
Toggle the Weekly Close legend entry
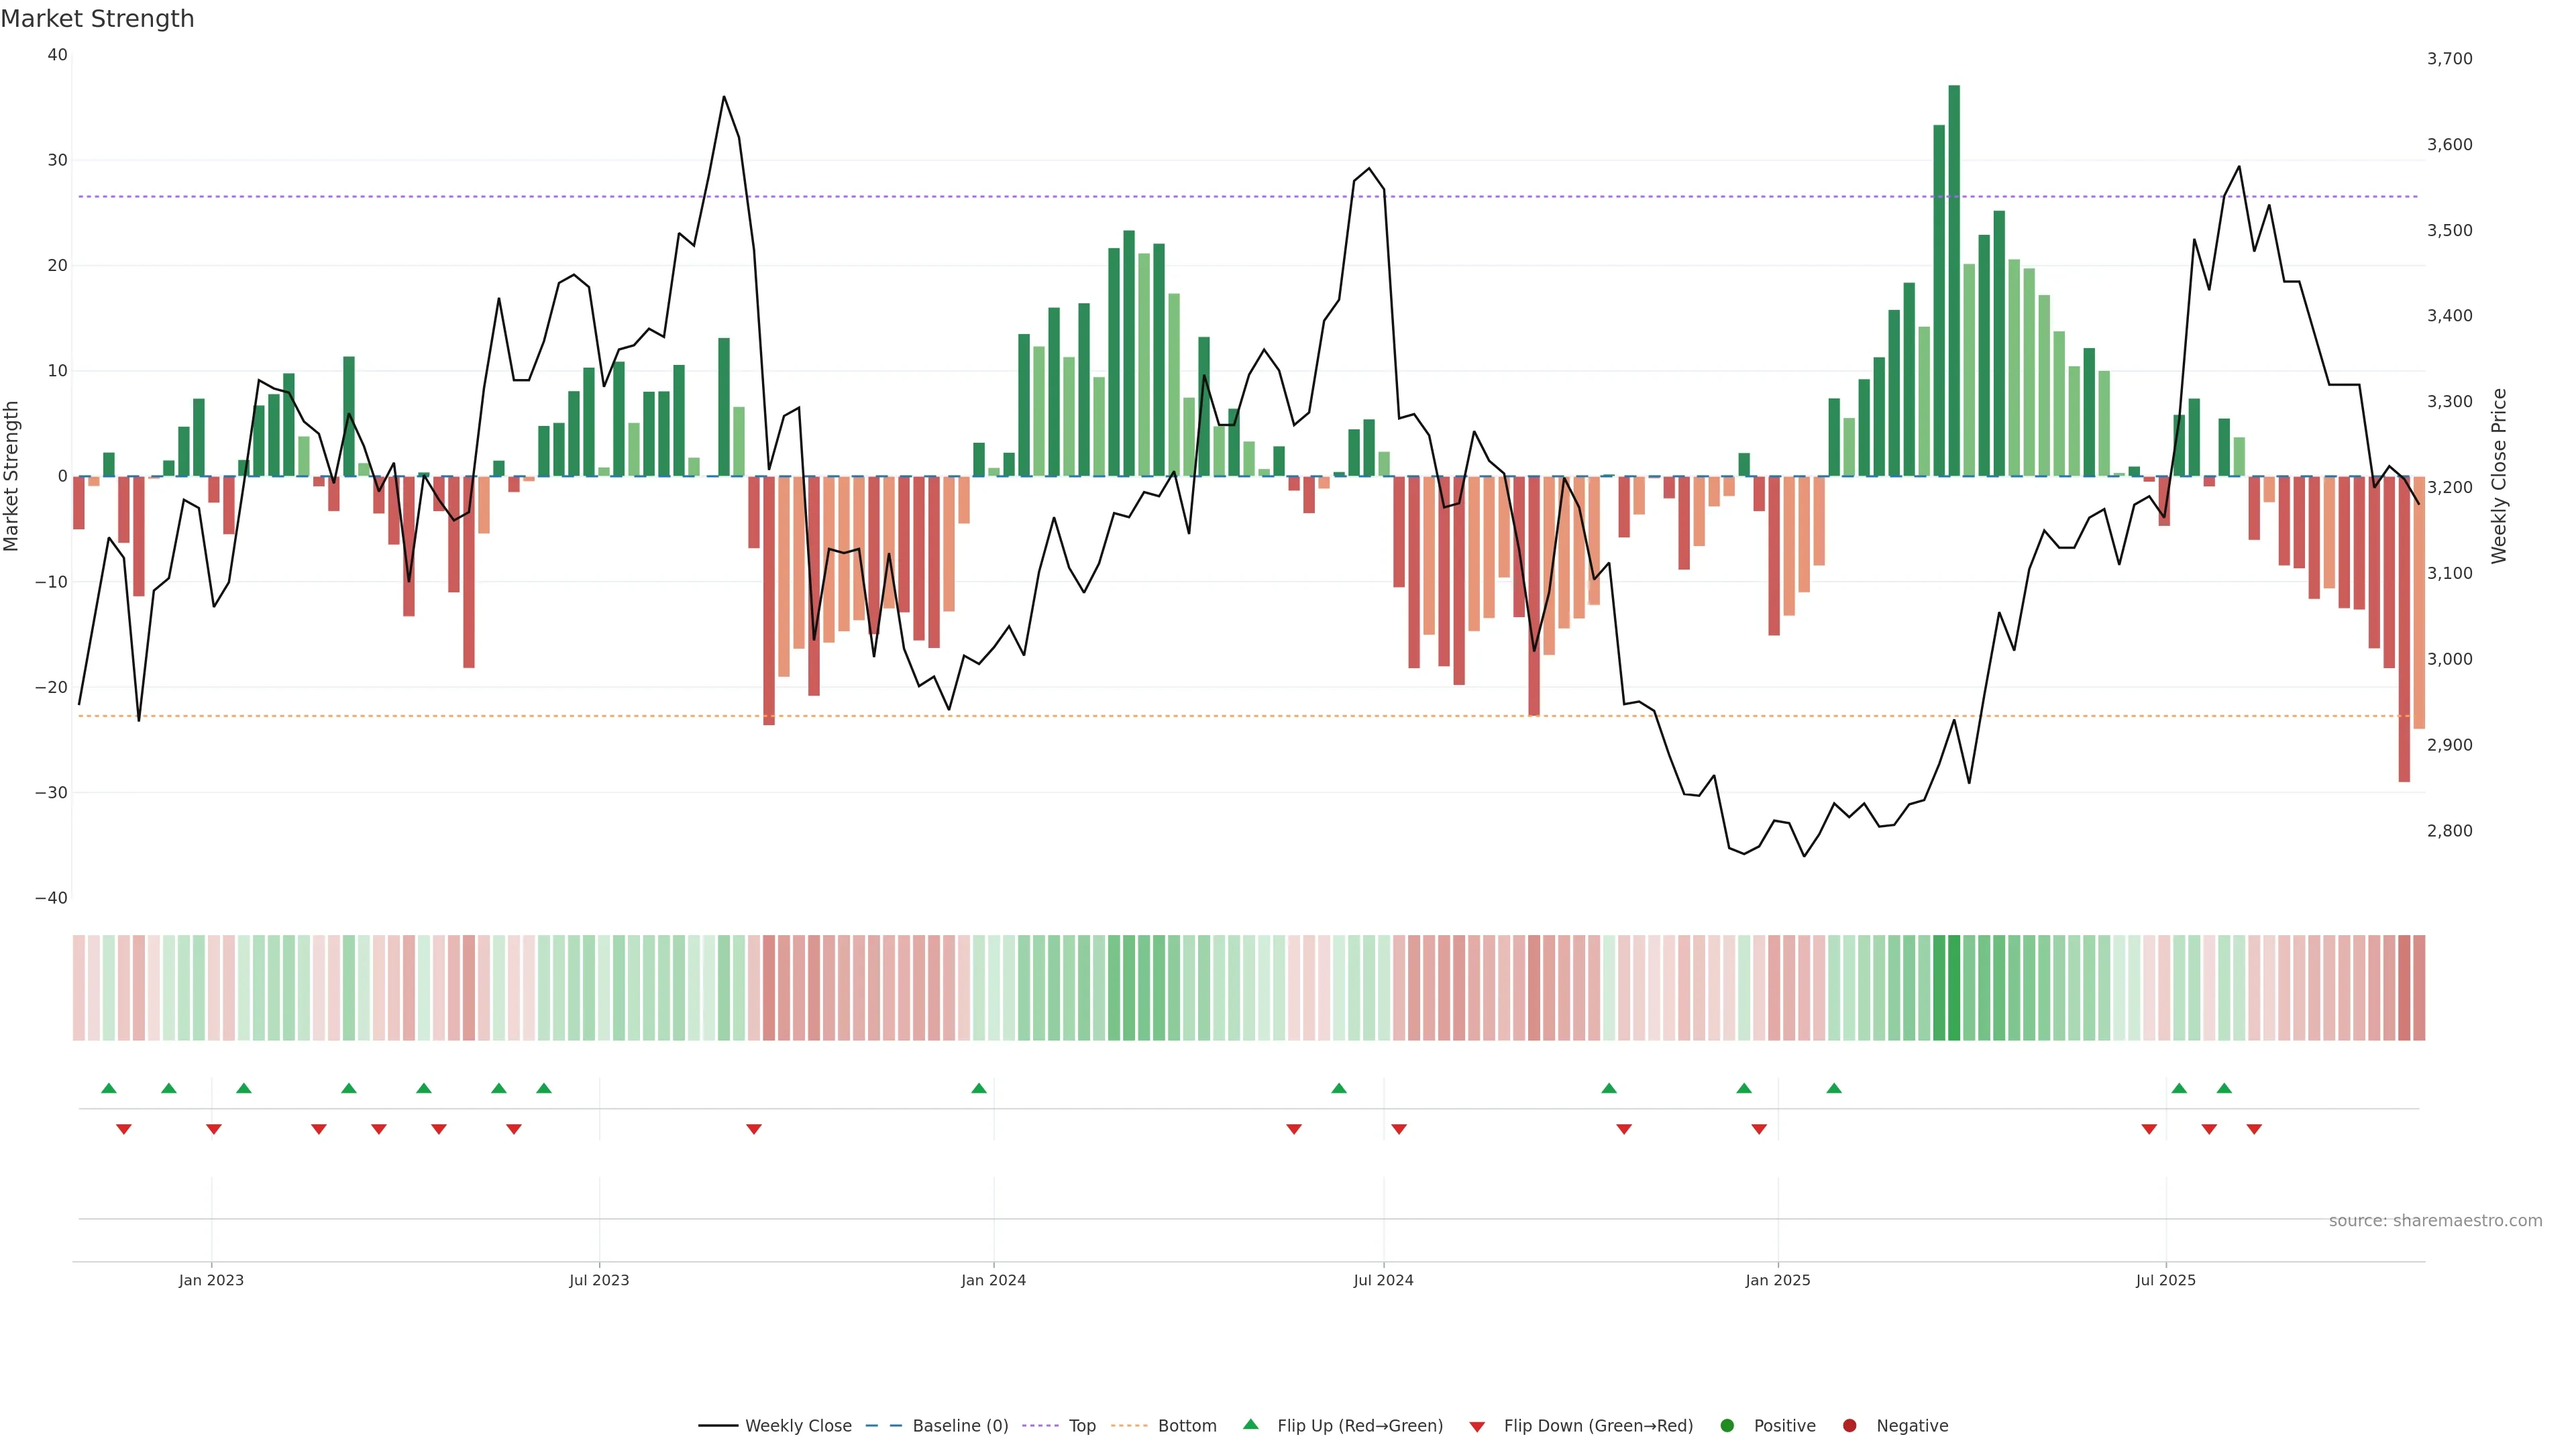coord(797,1425)
